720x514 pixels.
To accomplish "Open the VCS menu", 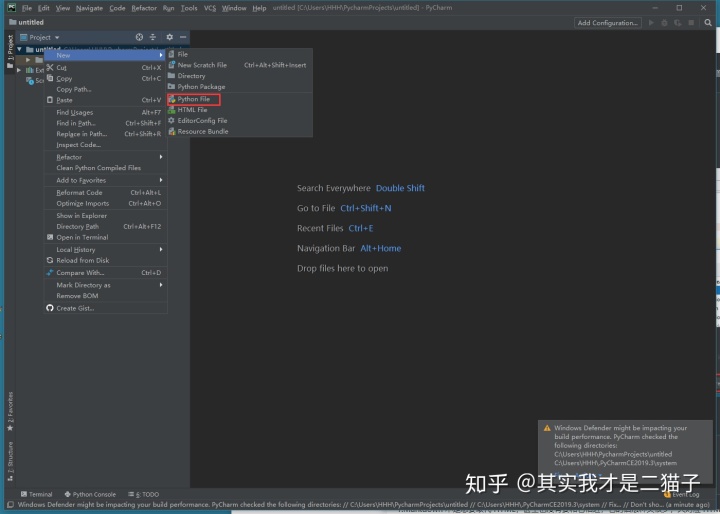I will click(x=210, y=8).
